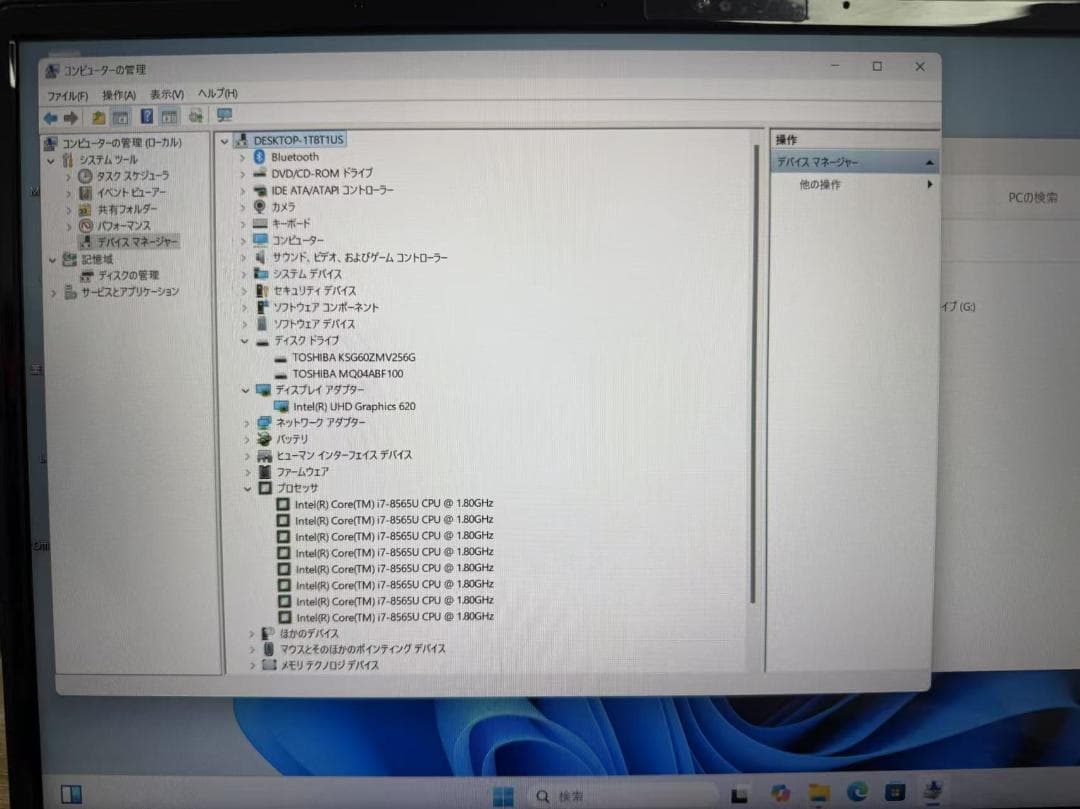Expand the Bluetooth device category
1080x809 pixels.
(242, 157)
